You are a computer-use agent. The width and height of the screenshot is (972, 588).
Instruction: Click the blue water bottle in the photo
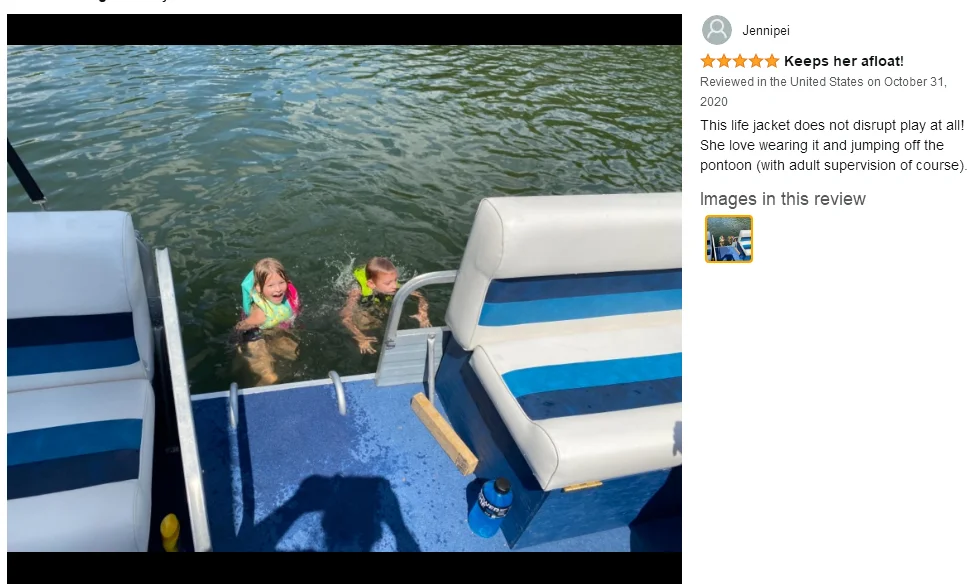coord(489,507)
